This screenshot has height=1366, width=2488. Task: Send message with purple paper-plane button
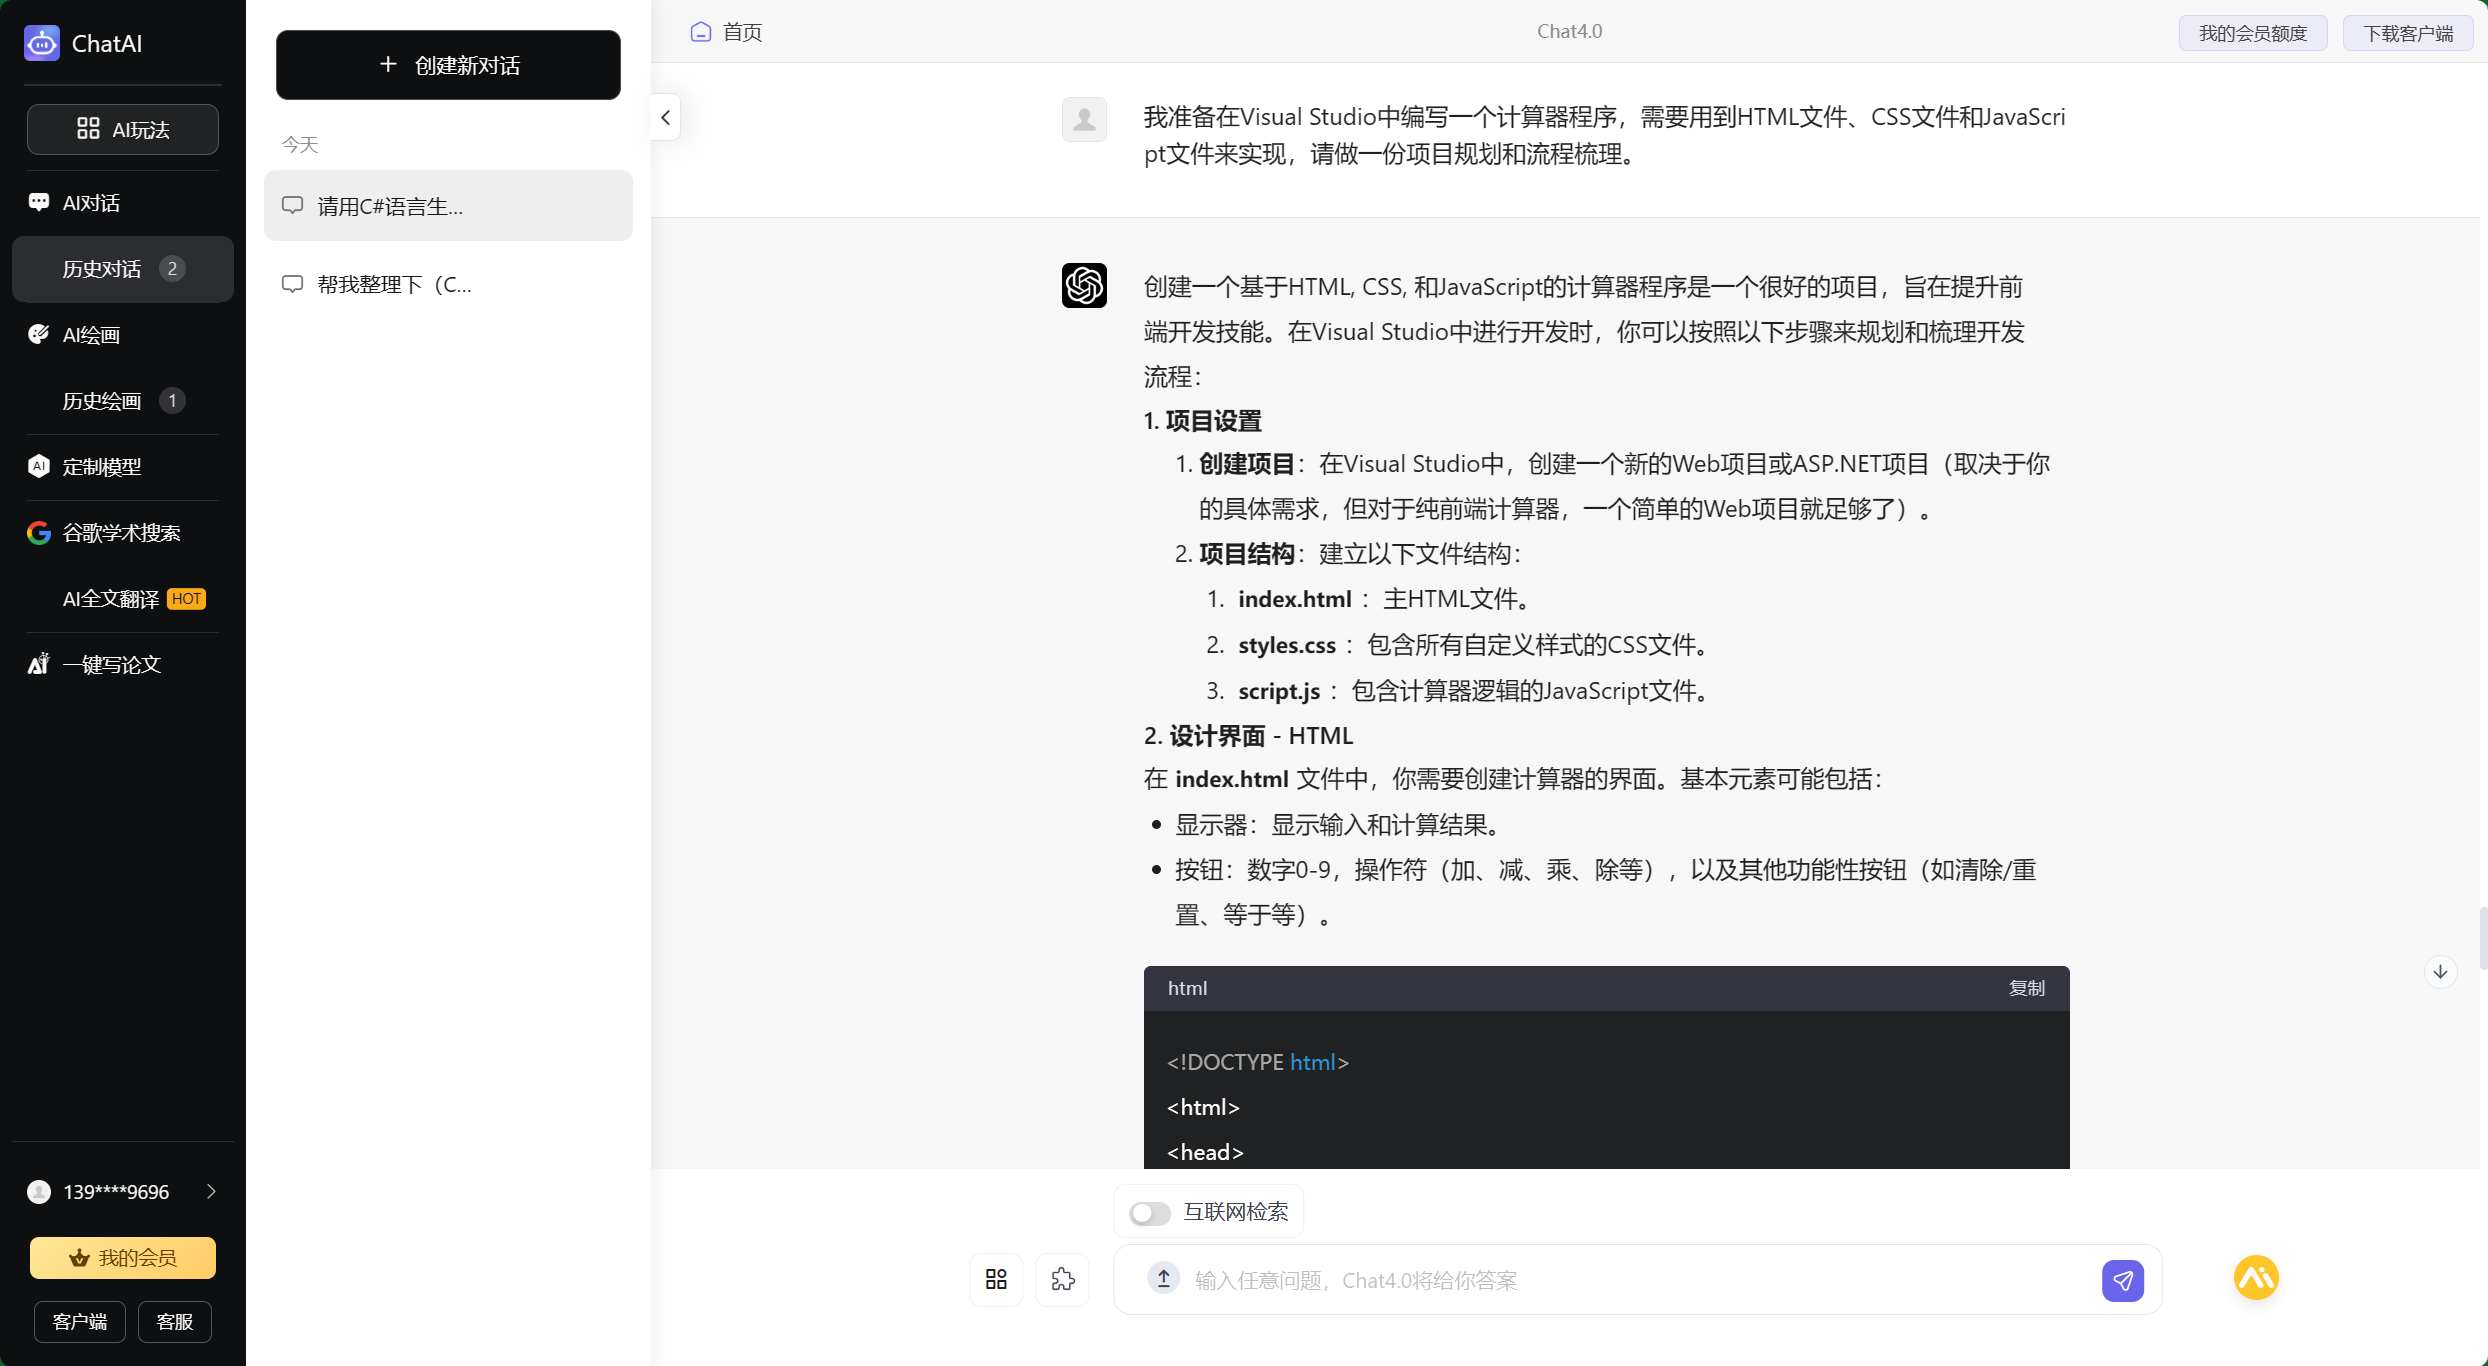(x=2123, y=1280)
